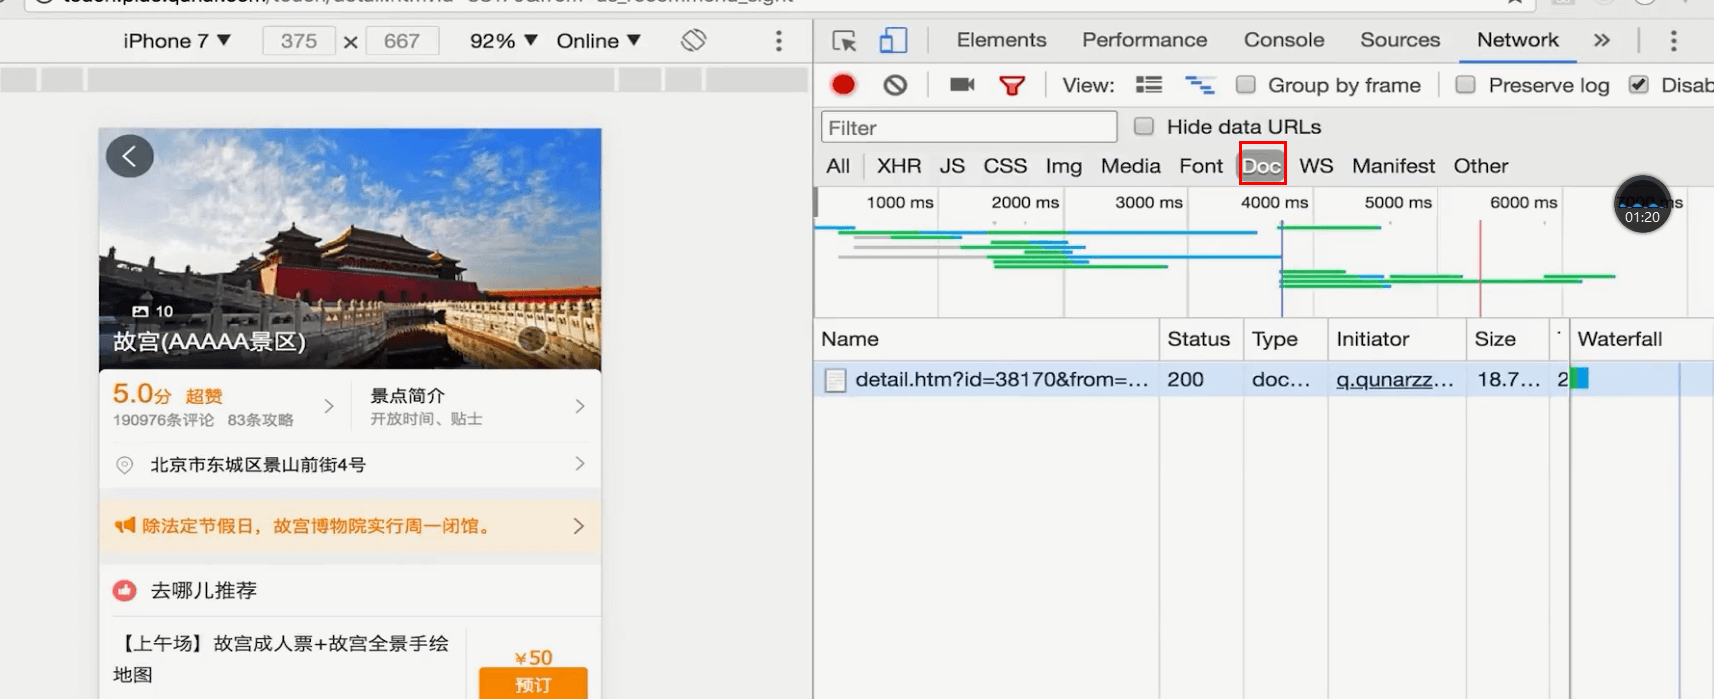Viewport: 1714px width, 699px height.
Task: Filter requests by Manifest
Action: pyautogui.click(x=1393, y=166)
